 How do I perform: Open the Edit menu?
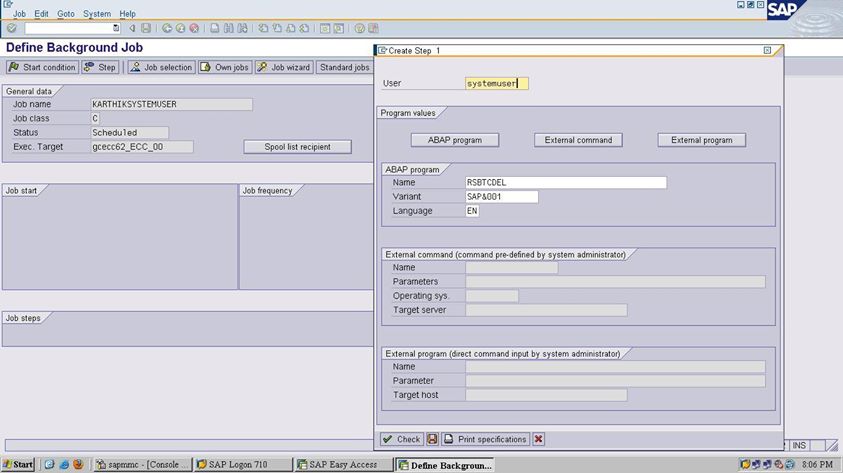[41, 13]
